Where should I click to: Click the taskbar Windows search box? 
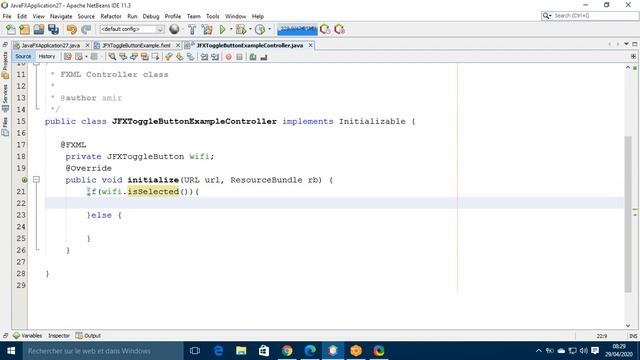(103, 351)
